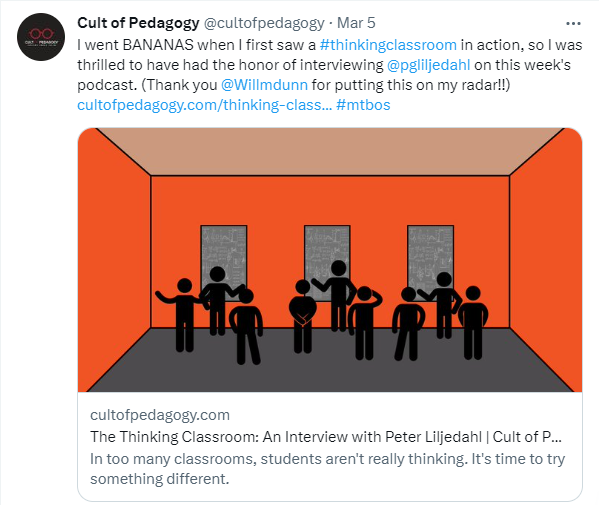Open the orange classroom preview image
This screenshot has width=599, height=505.
click(330, 260)
